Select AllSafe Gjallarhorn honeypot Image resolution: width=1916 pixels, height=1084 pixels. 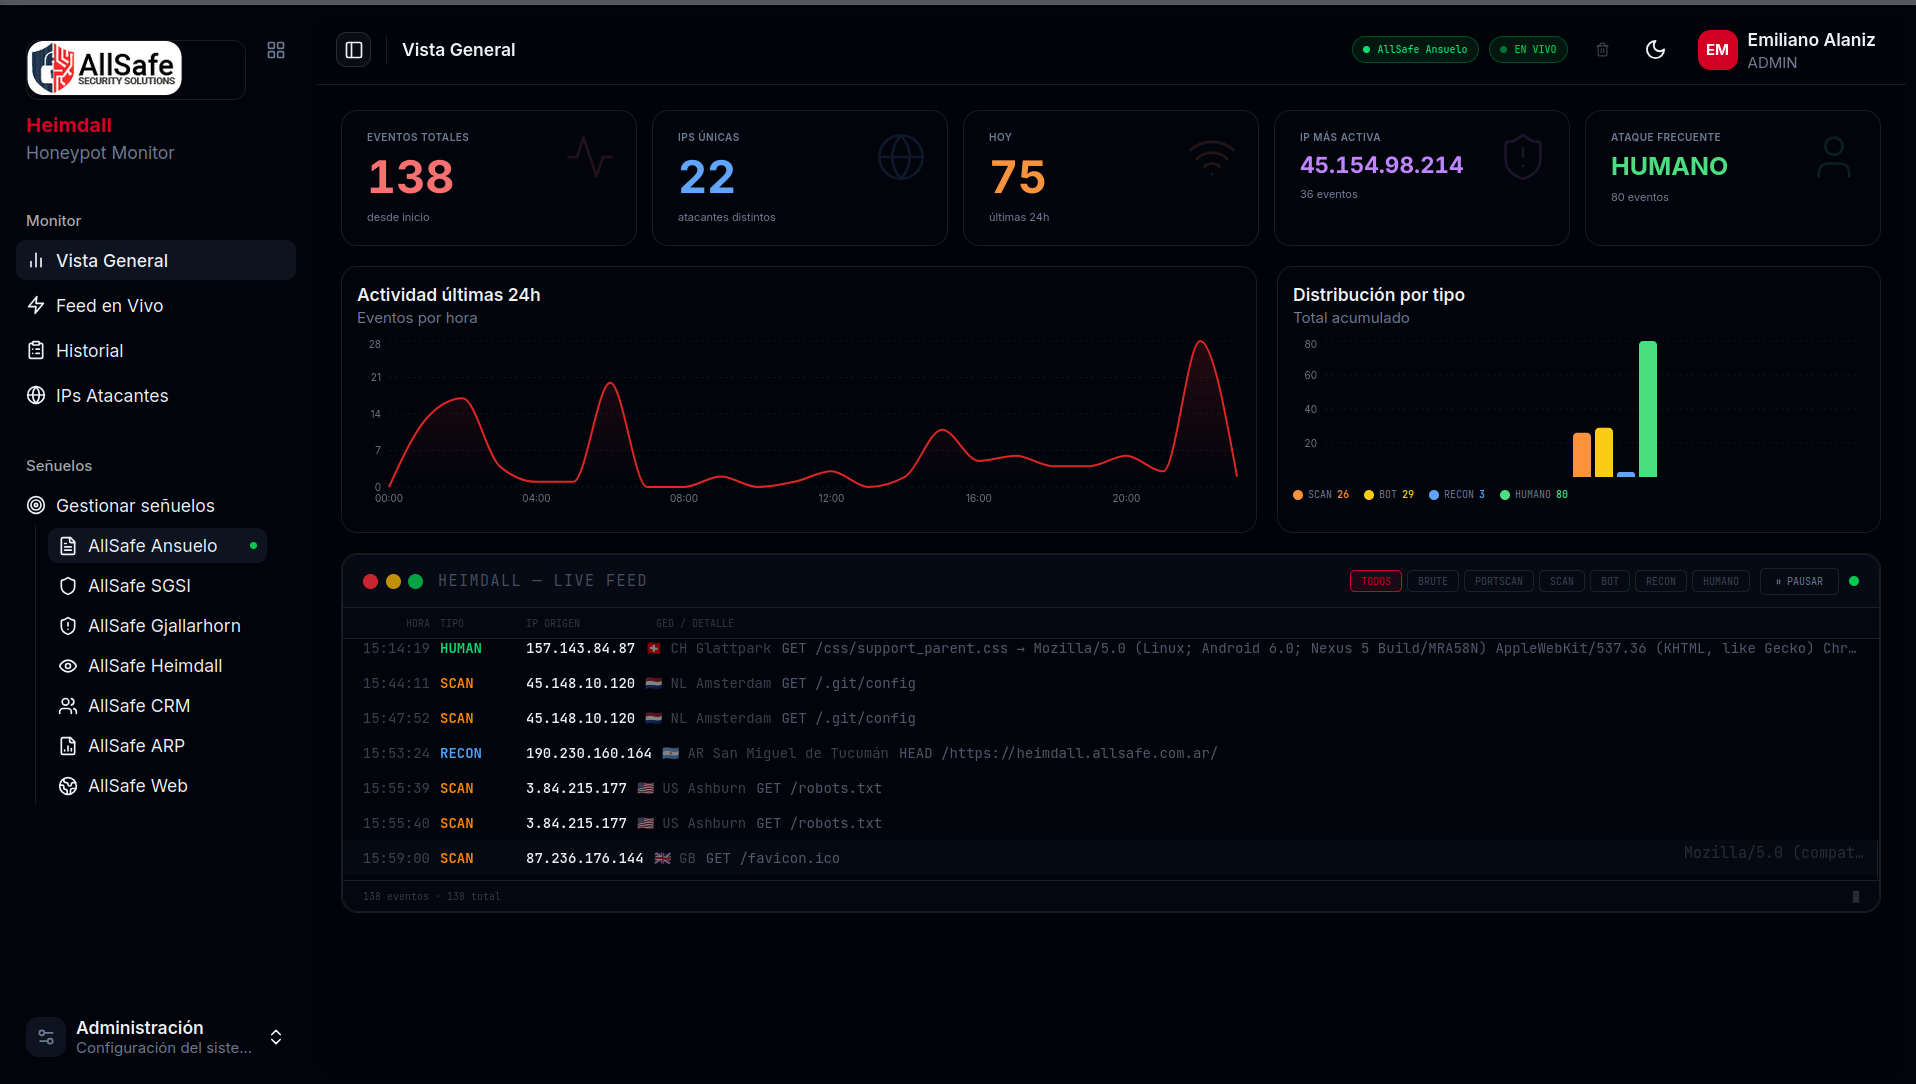pyautogui.click(x=158, y=625)
